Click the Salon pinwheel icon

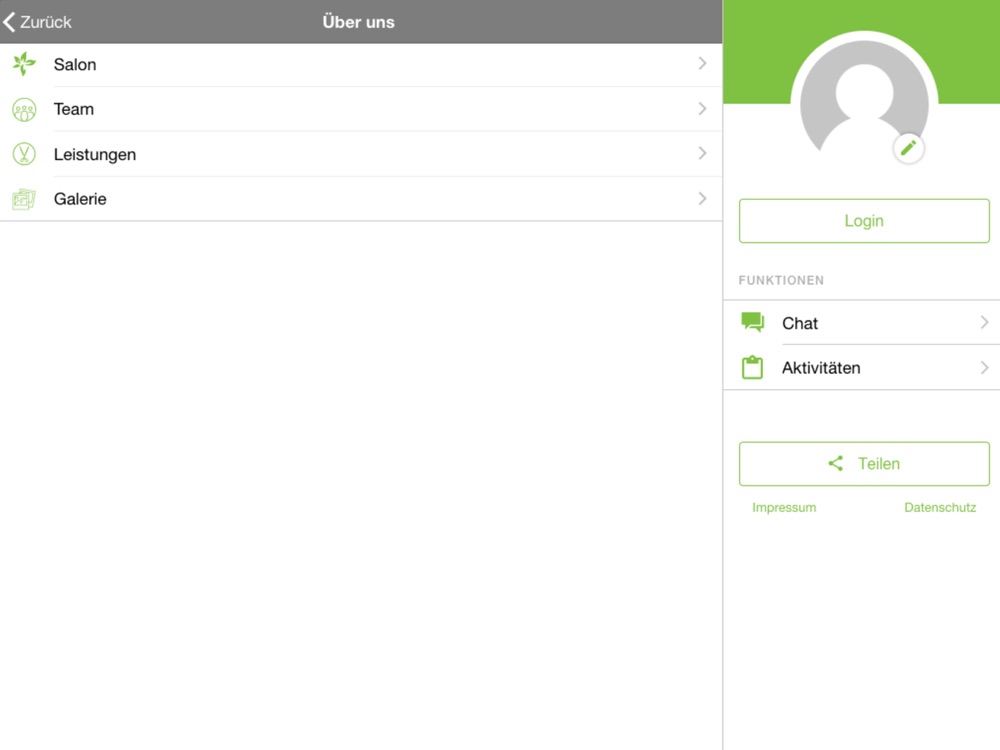(x=24, y=64)
